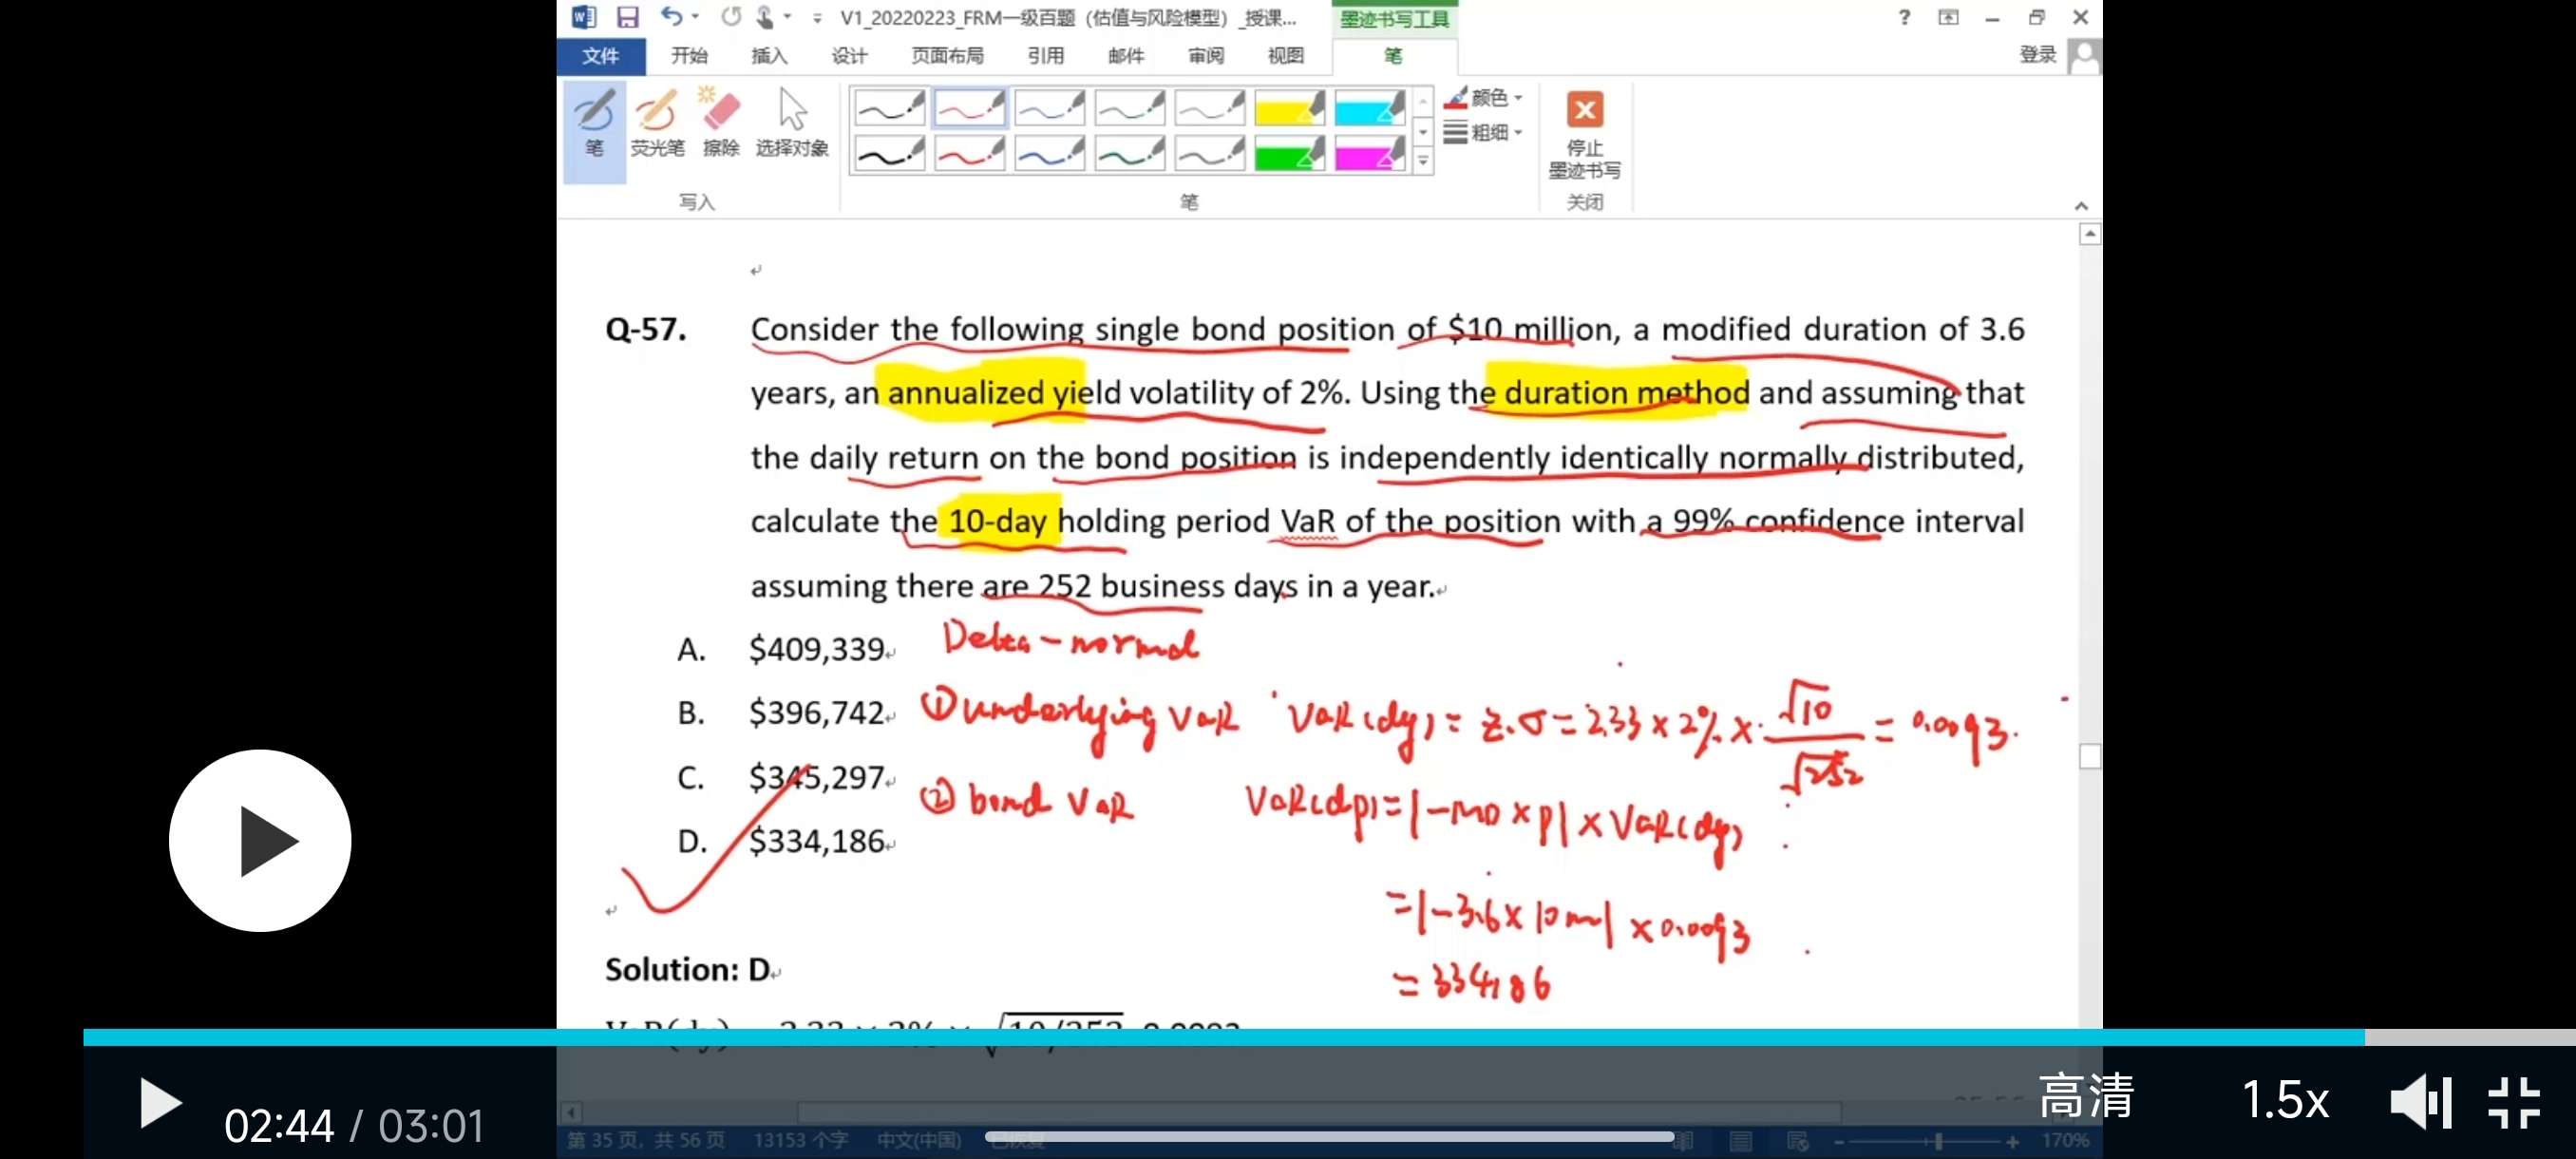Open the 文件 File tab
This screenshot has width=2576, height=1159.
pyautogui.click(x=601, y=56)
